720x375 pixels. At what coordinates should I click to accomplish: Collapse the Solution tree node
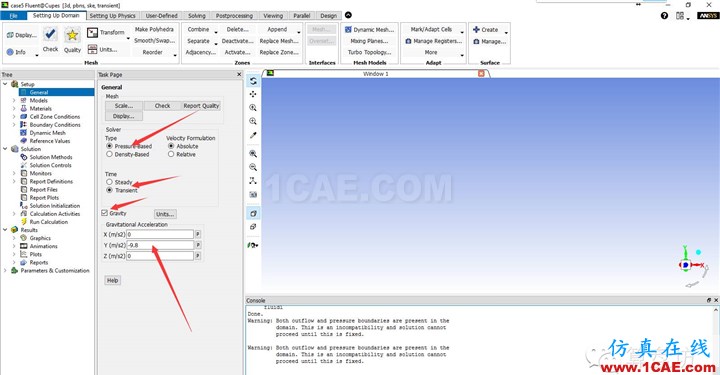click(x=5, y=149)
